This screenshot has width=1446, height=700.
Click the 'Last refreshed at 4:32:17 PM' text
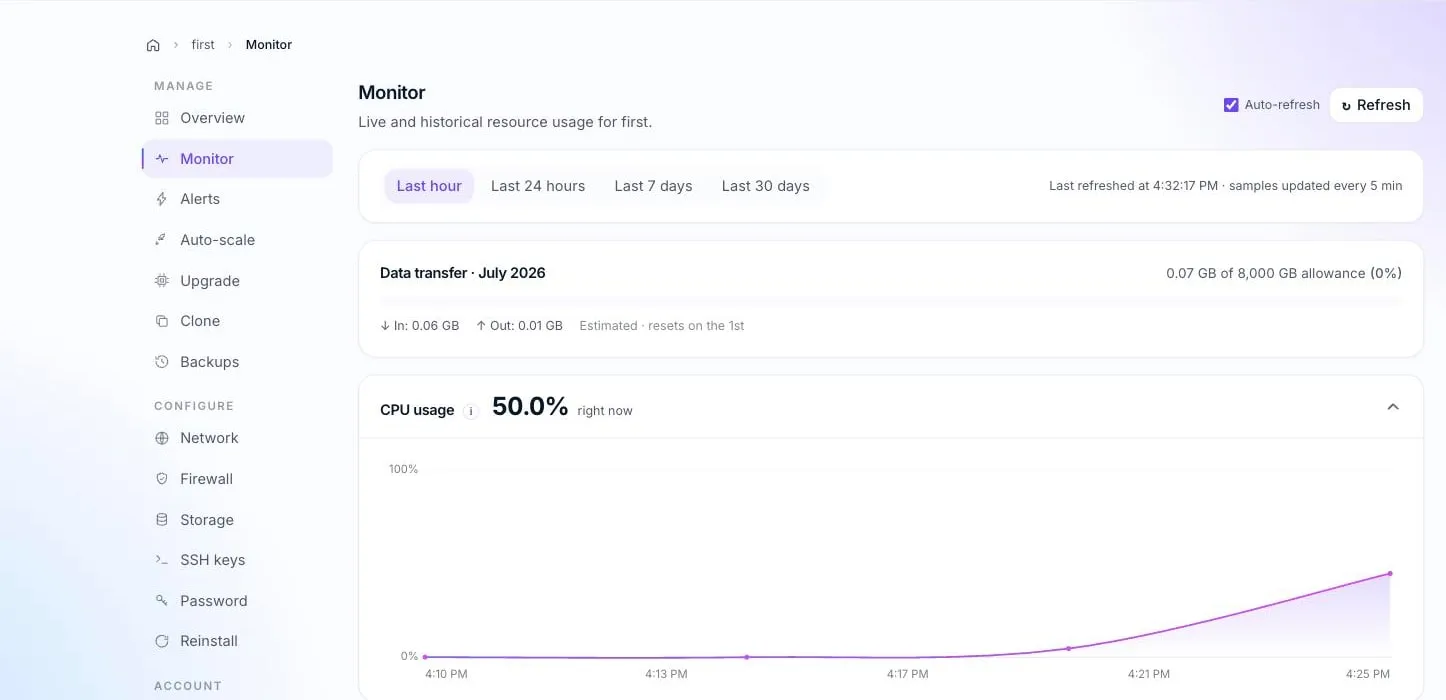pyautogui.click(x=1134, y=186)
